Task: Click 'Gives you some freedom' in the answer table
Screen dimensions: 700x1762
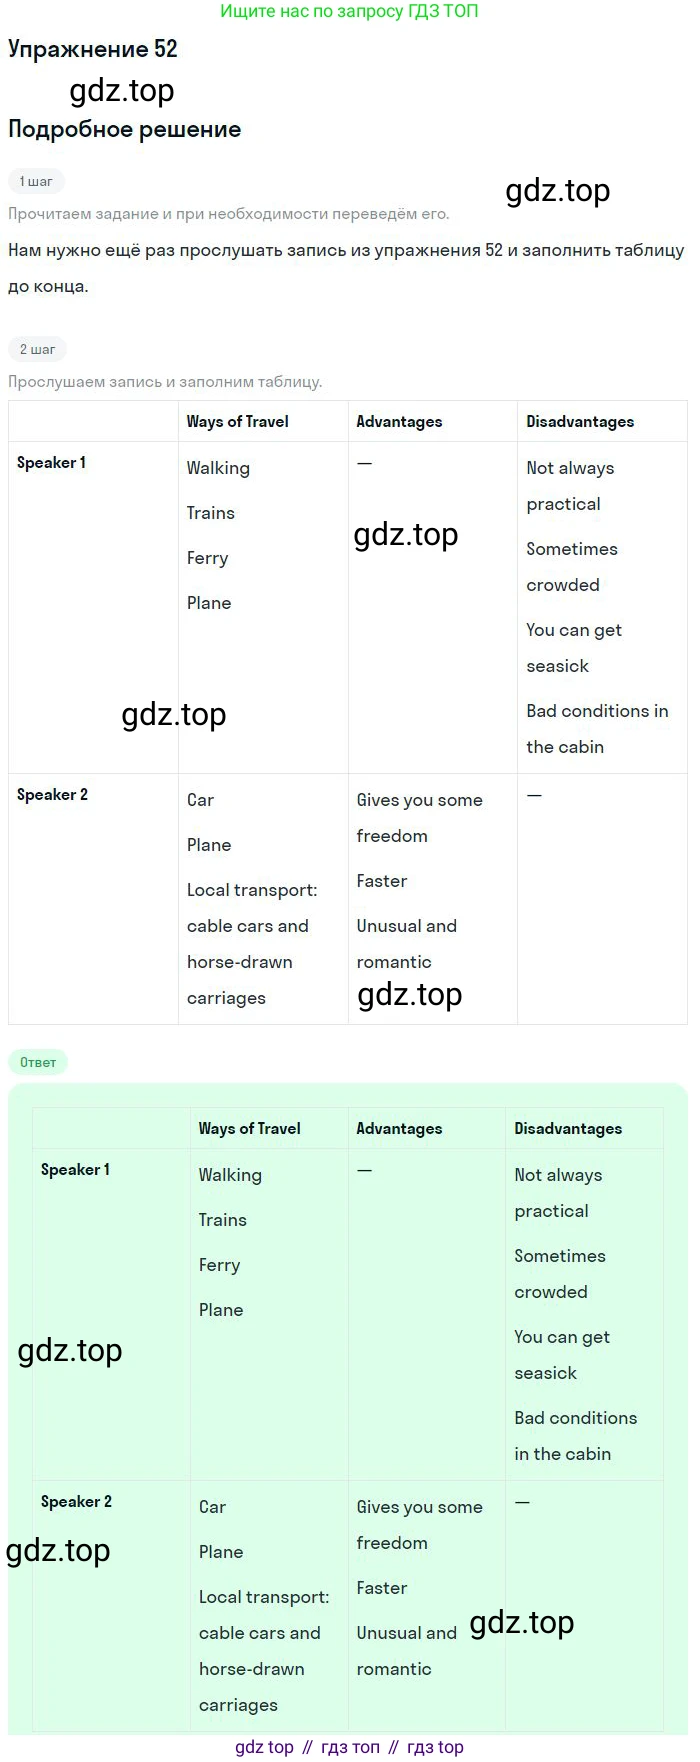Action: (x=419, y=1524)
